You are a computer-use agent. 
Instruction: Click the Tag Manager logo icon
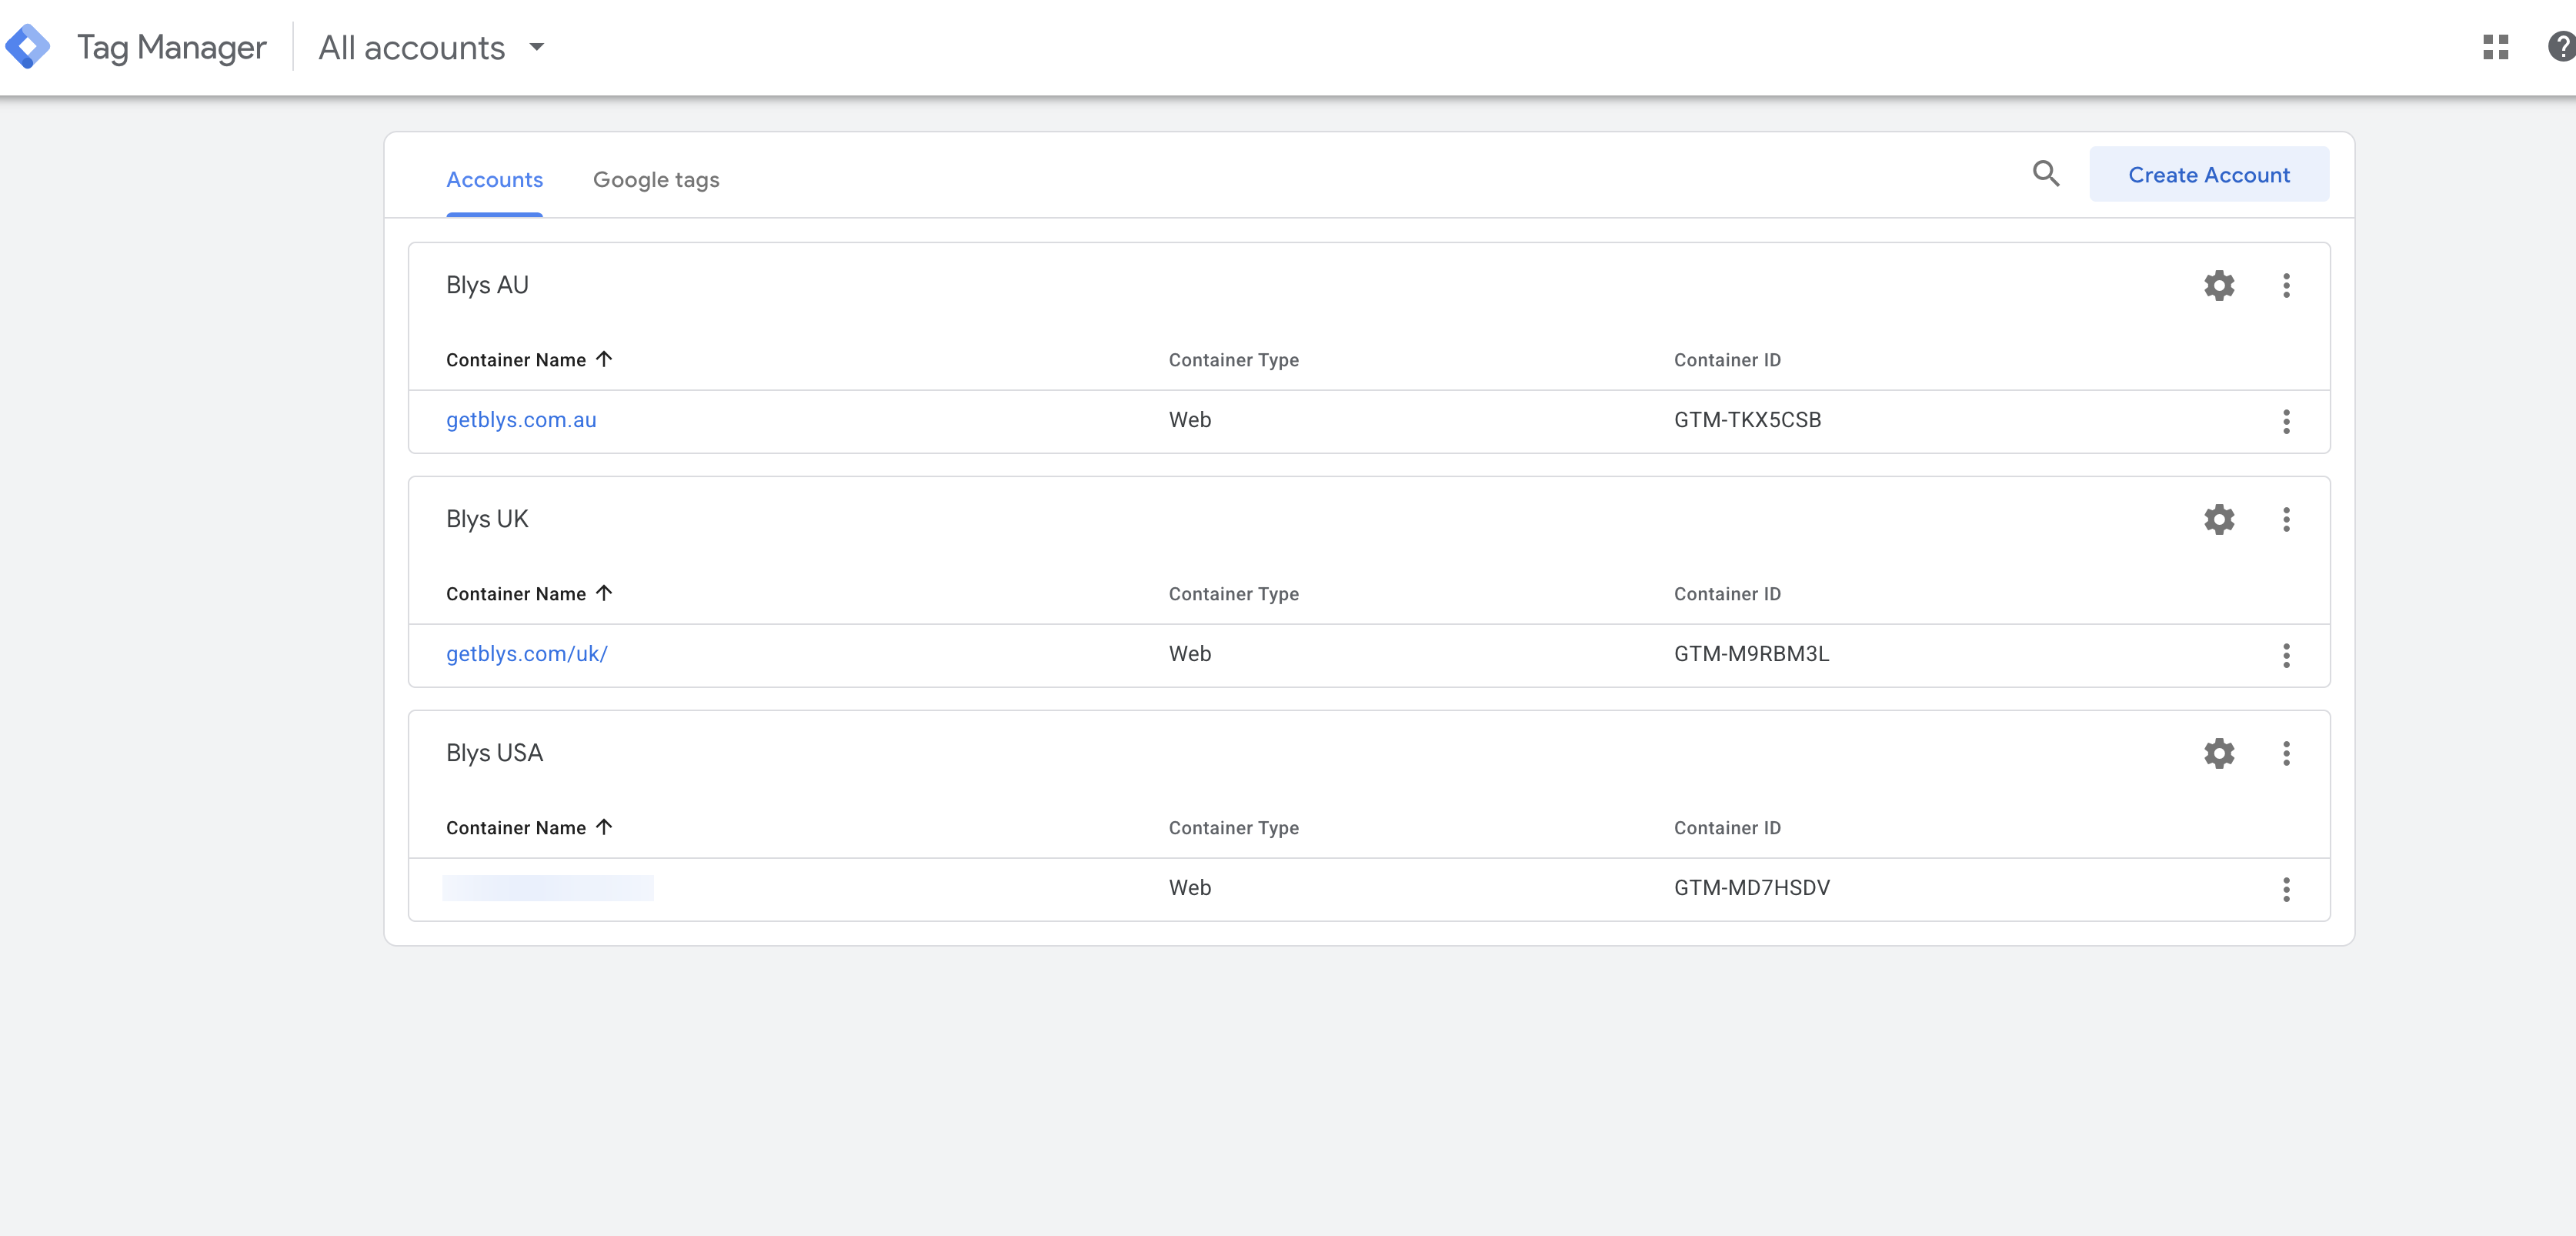27,47
